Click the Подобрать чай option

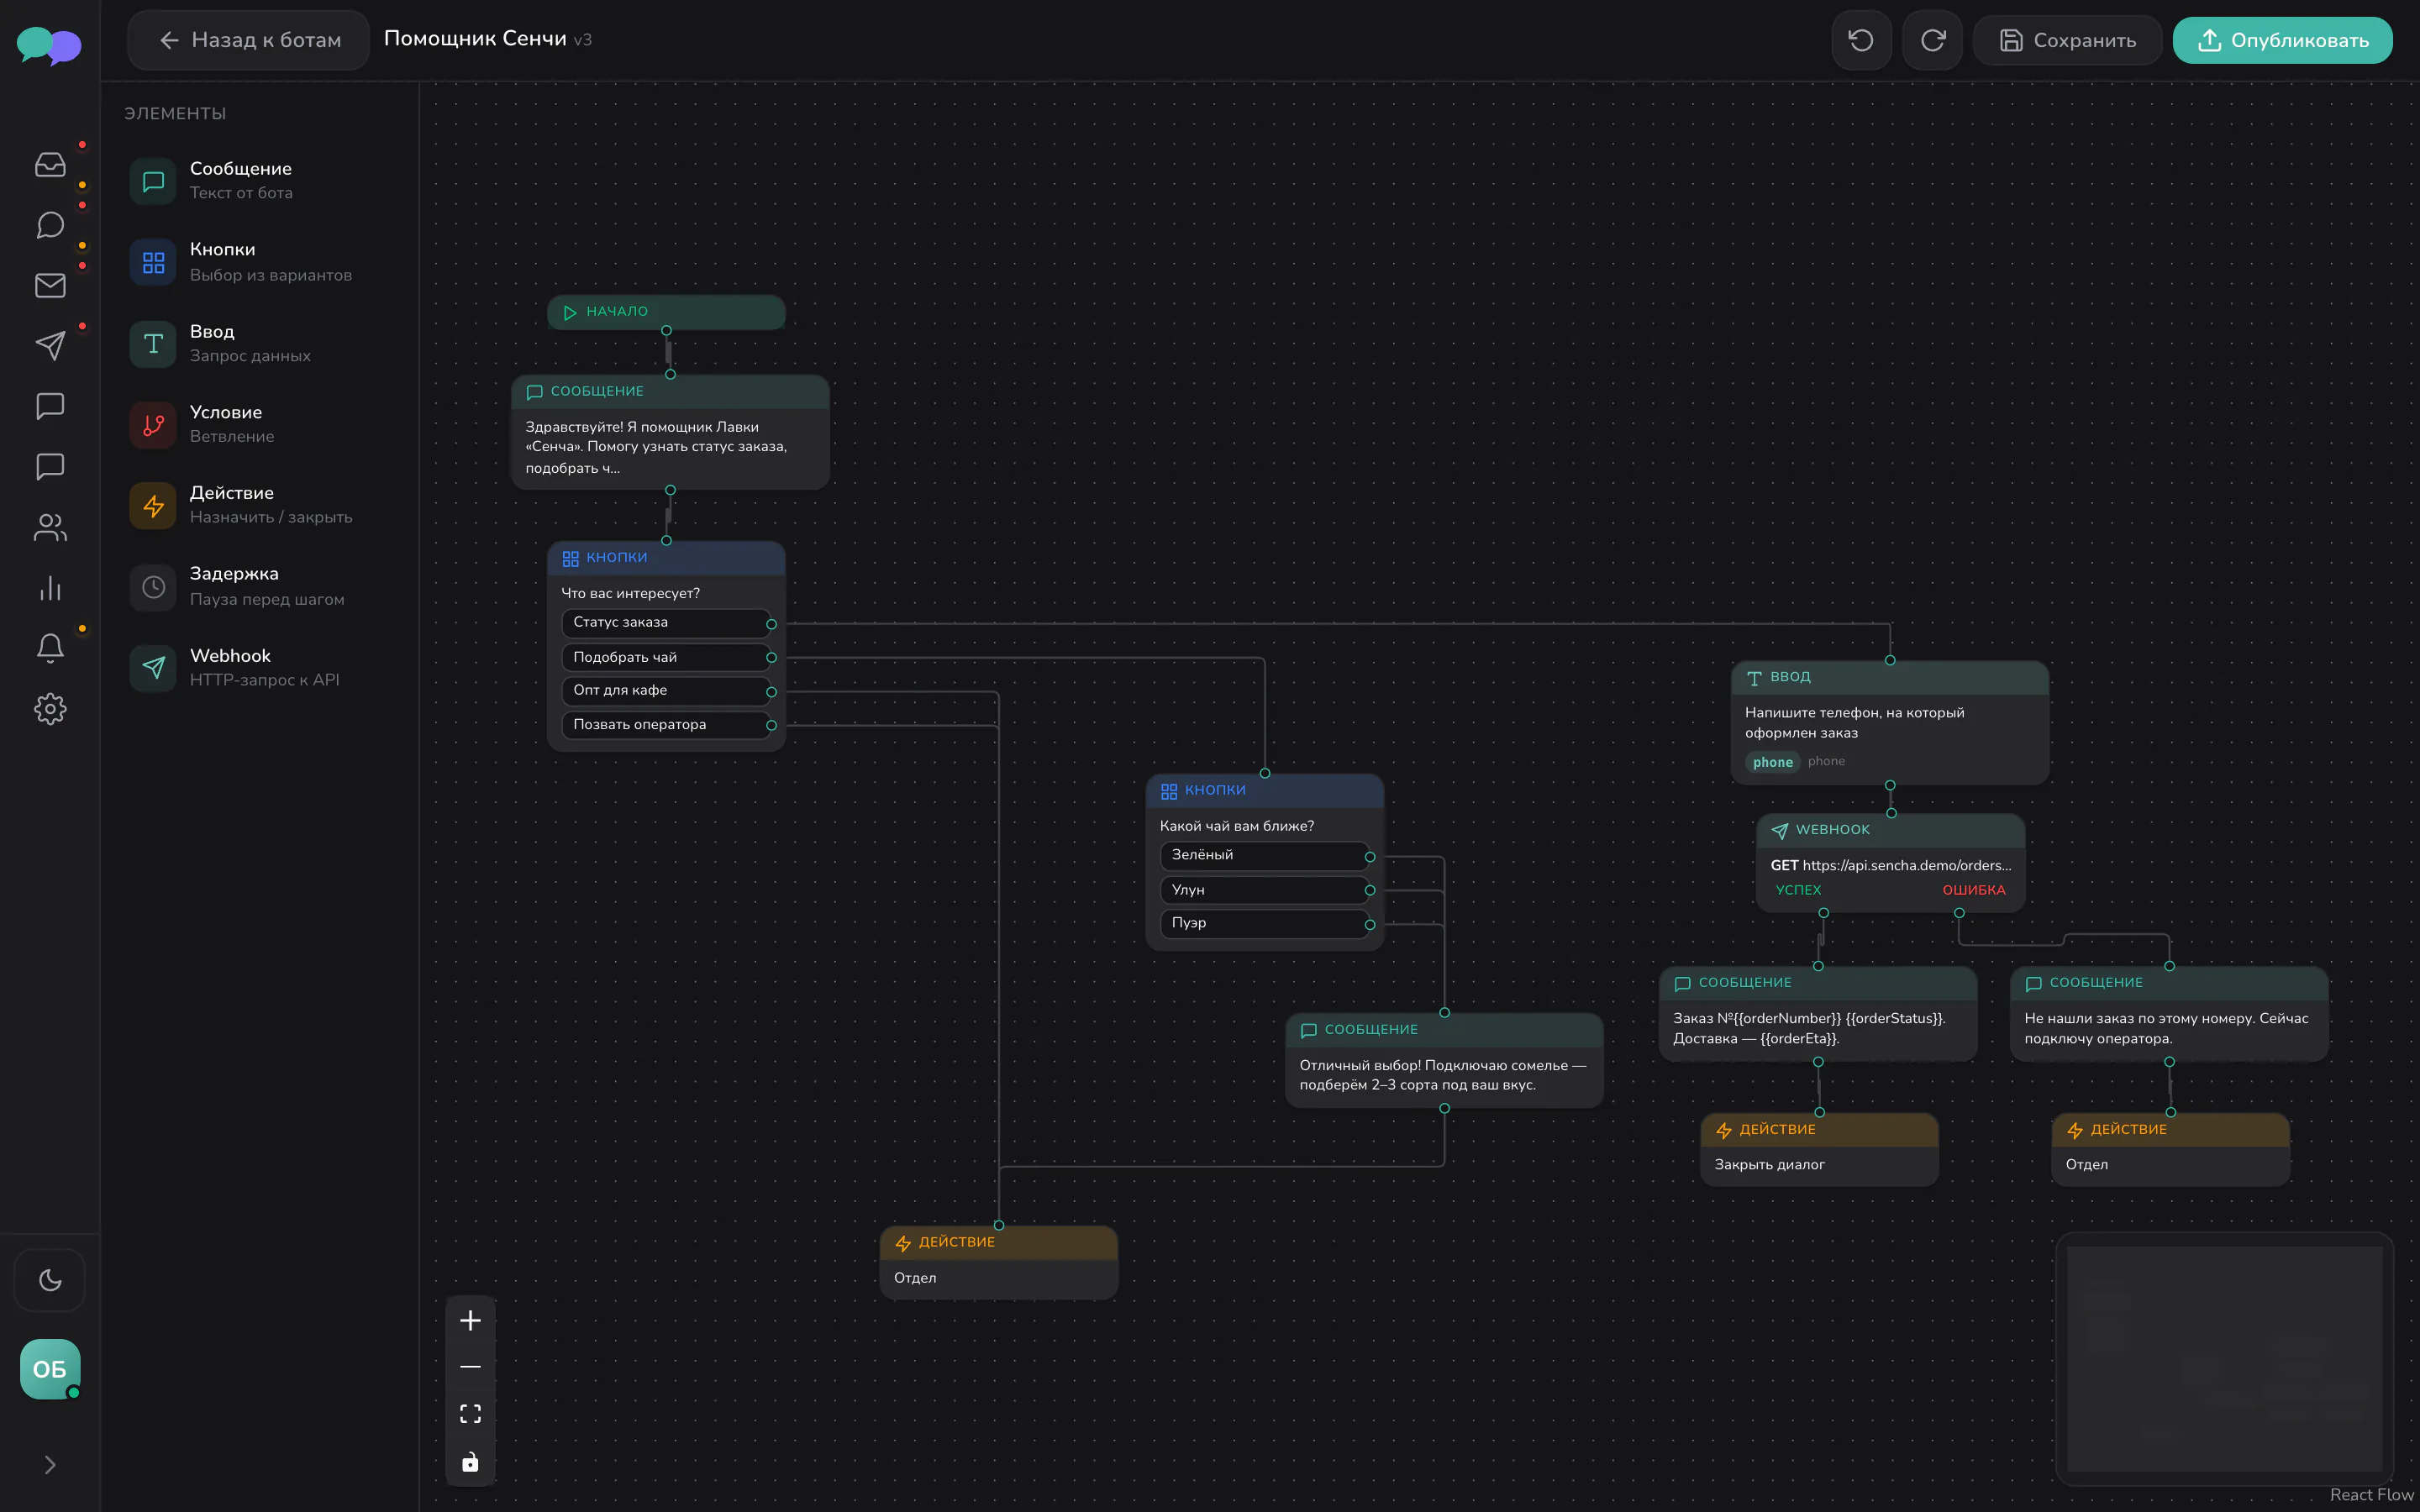coord(666,657)
